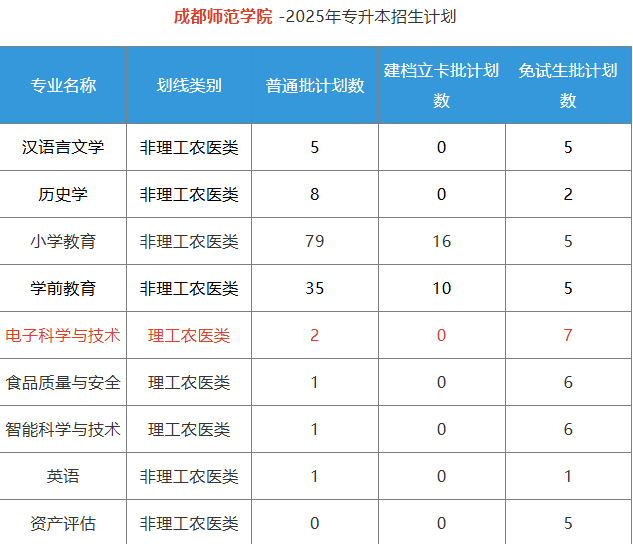
Task: Click the value 35 for 学前教育
Action: [315, 289]
